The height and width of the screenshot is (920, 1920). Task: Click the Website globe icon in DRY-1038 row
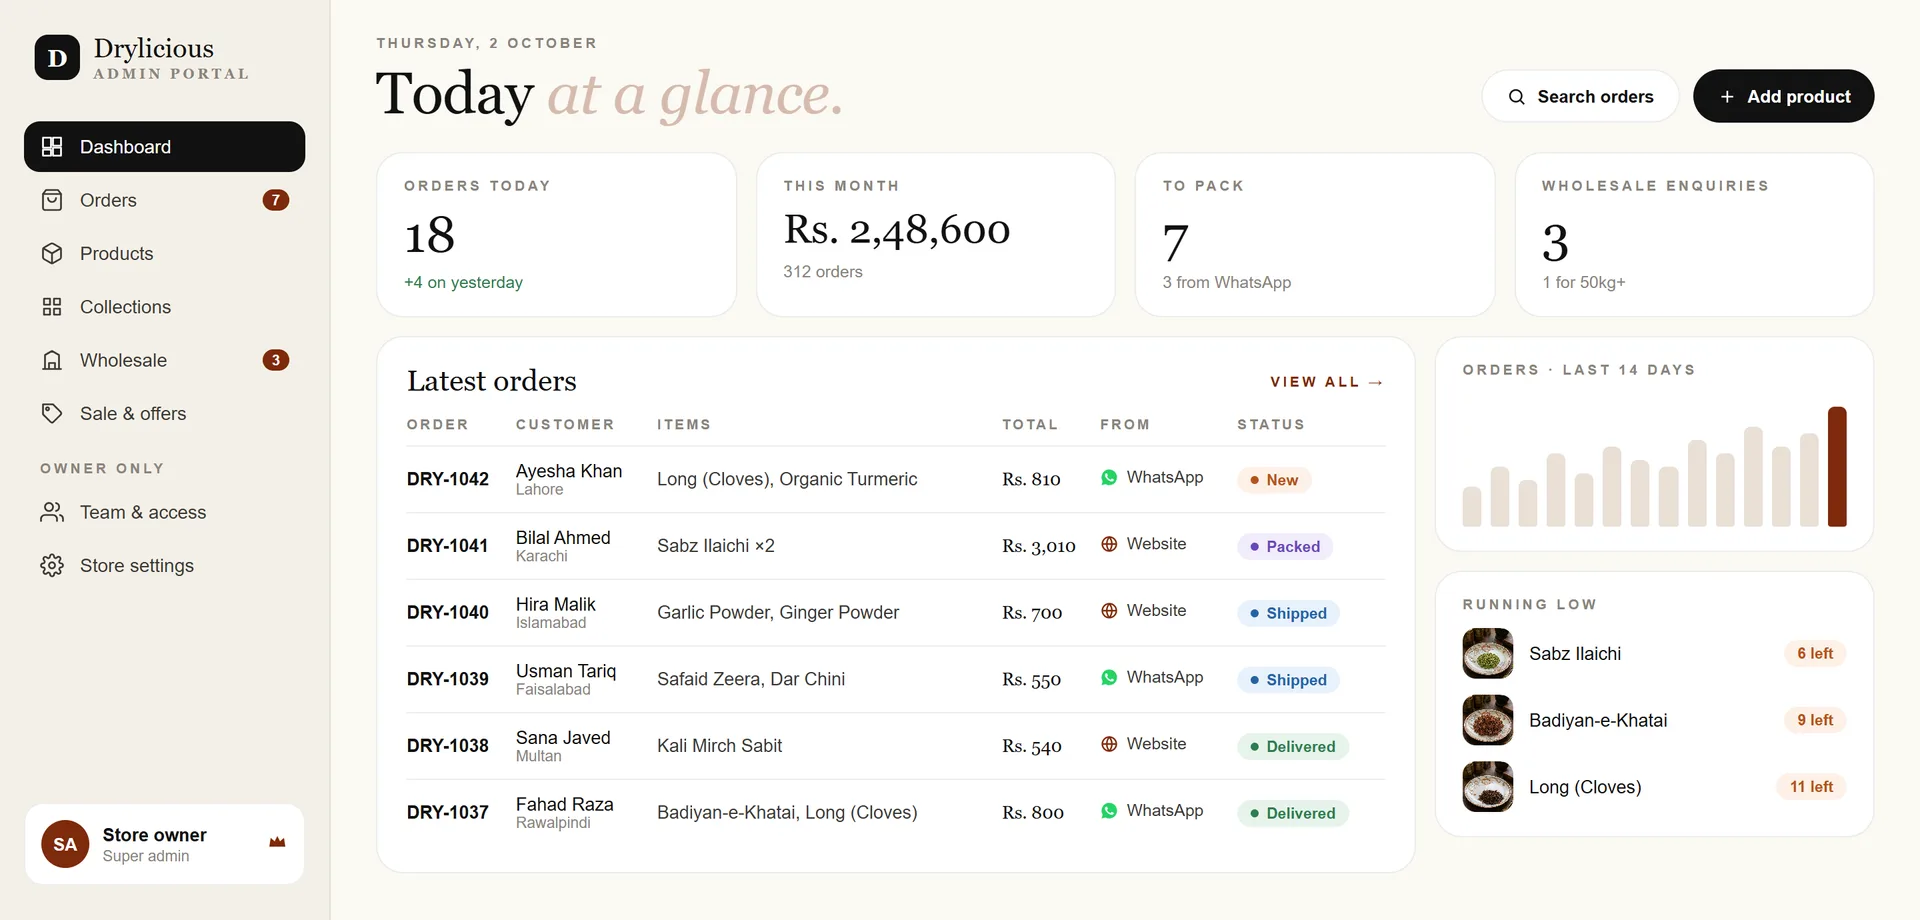tap(1109, 744)
